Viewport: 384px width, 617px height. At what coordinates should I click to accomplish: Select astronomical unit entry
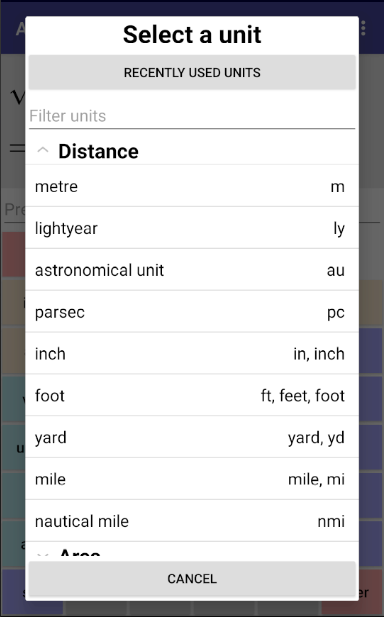tap(192, 270)
